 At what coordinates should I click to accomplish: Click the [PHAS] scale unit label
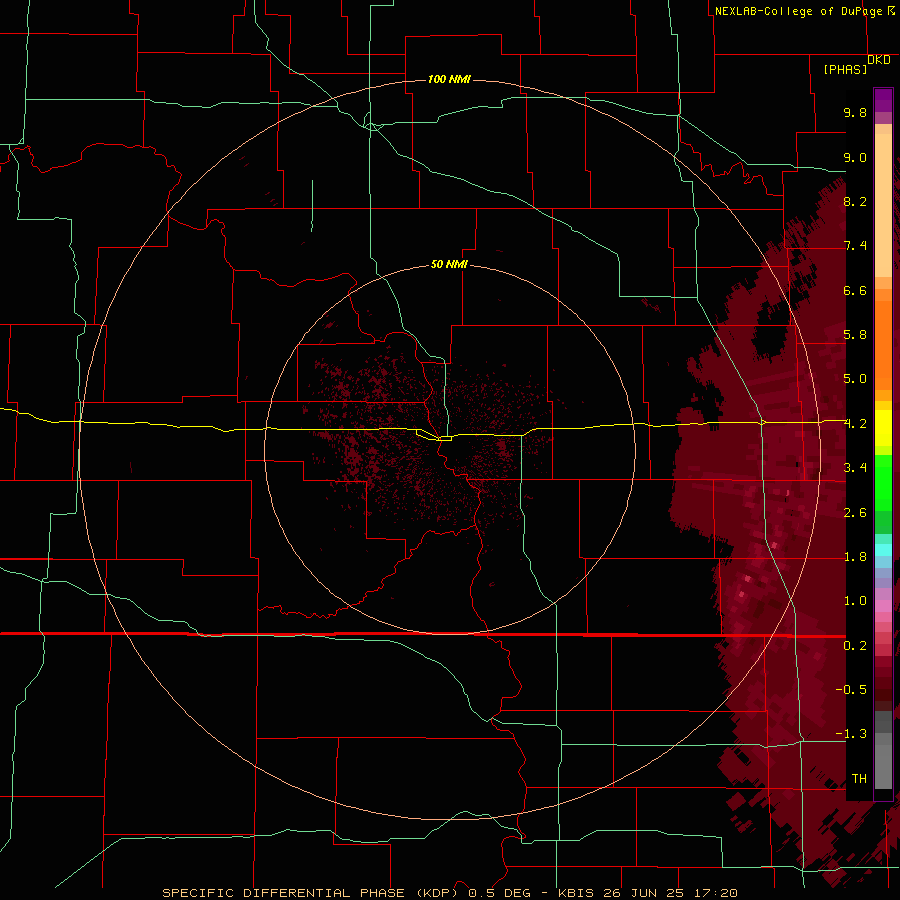coord(845,69)
